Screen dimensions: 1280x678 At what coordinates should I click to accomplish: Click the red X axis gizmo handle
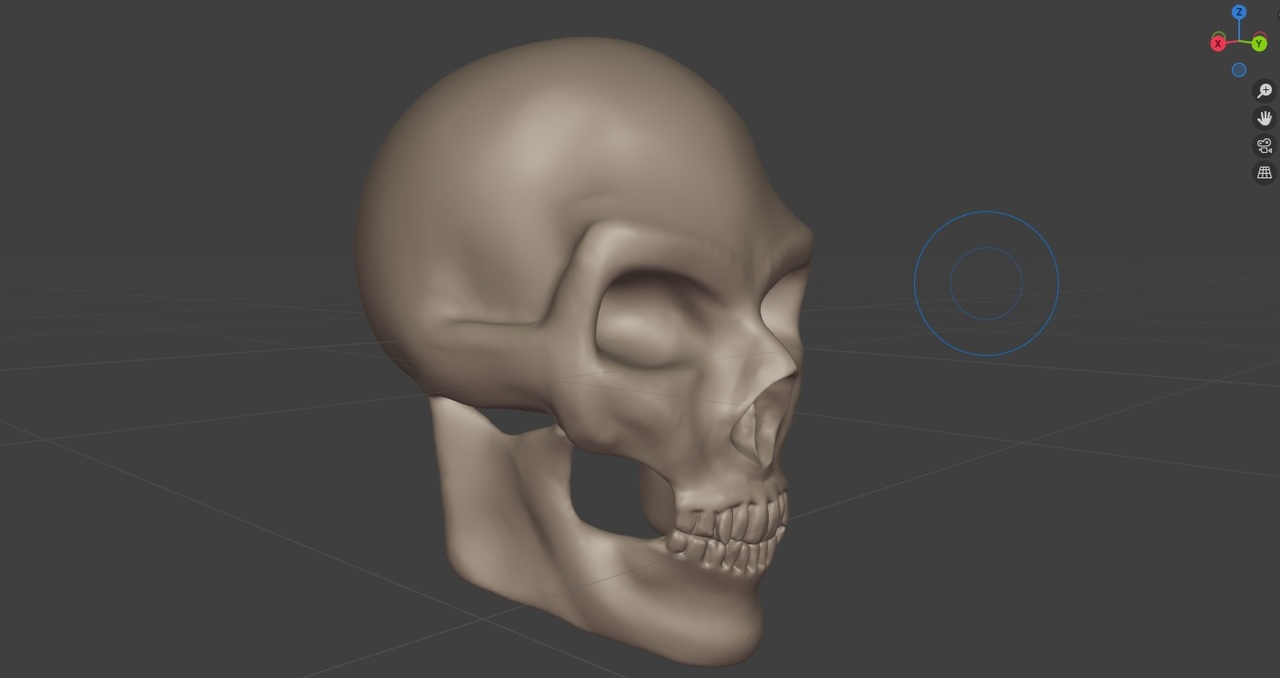1218,43
